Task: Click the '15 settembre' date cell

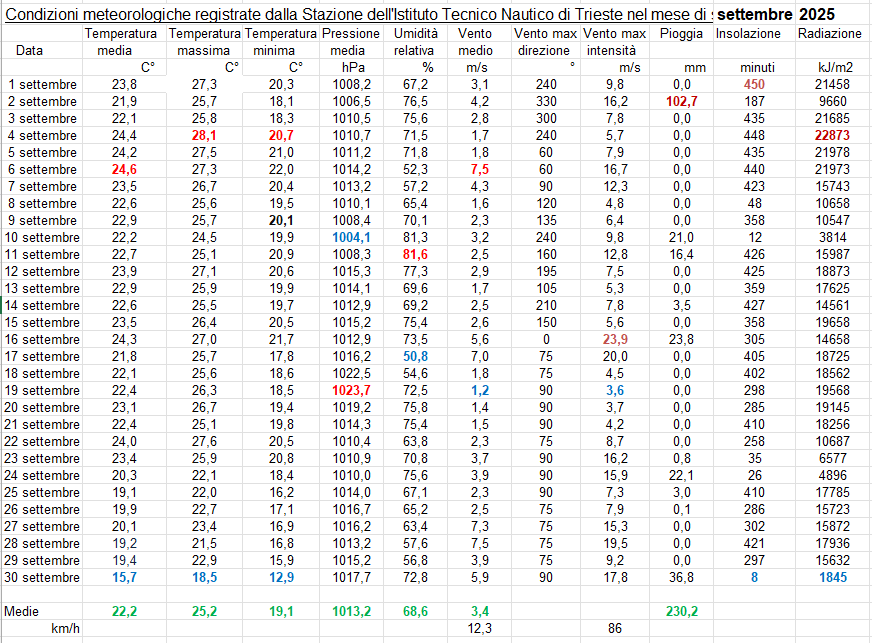Action: click(x=42, y=322)
